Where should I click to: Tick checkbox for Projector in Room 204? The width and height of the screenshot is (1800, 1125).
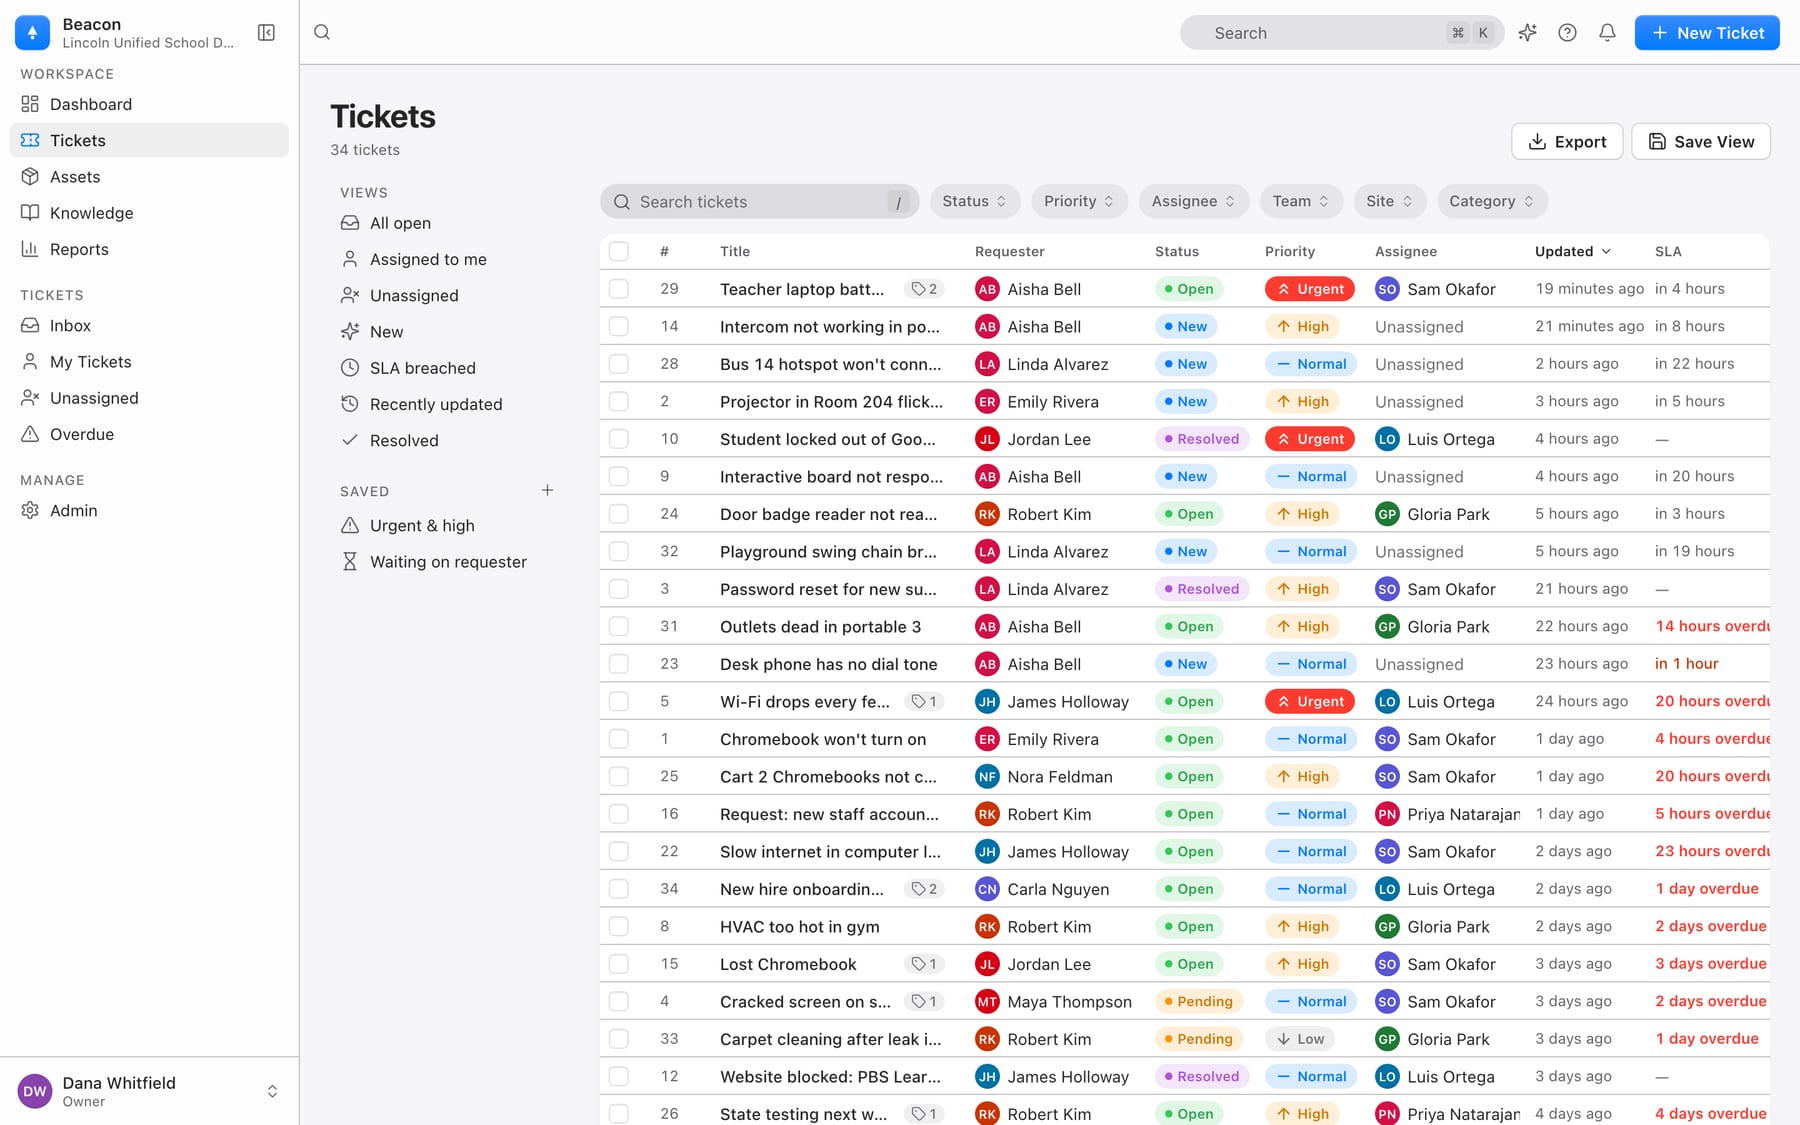619,402
